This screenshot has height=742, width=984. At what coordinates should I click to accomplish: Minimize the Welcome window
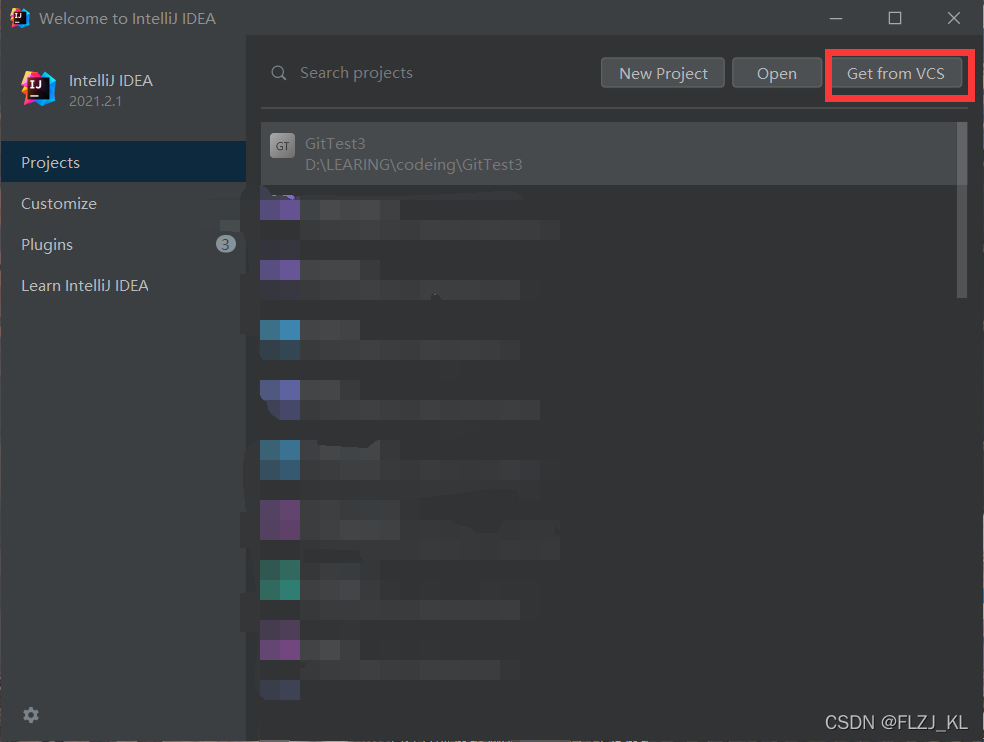(x=836, y=18)
